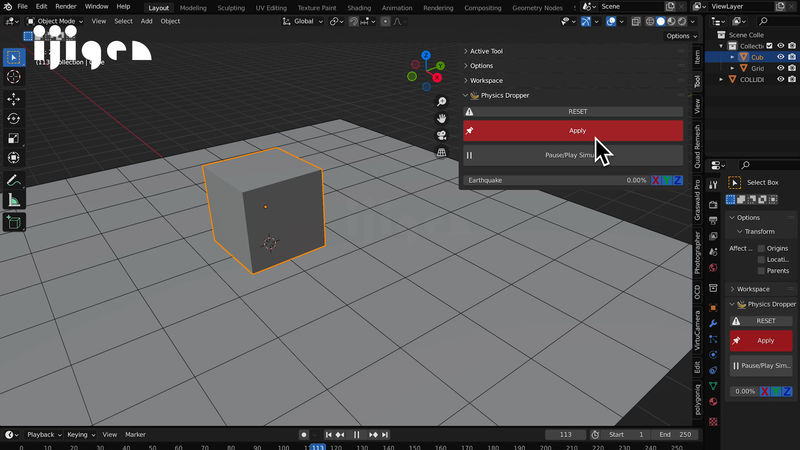Viewport: 800px width, 450px height.
Task: Select the Select Box tool in left toolbar
Action: tap(14, 57)
